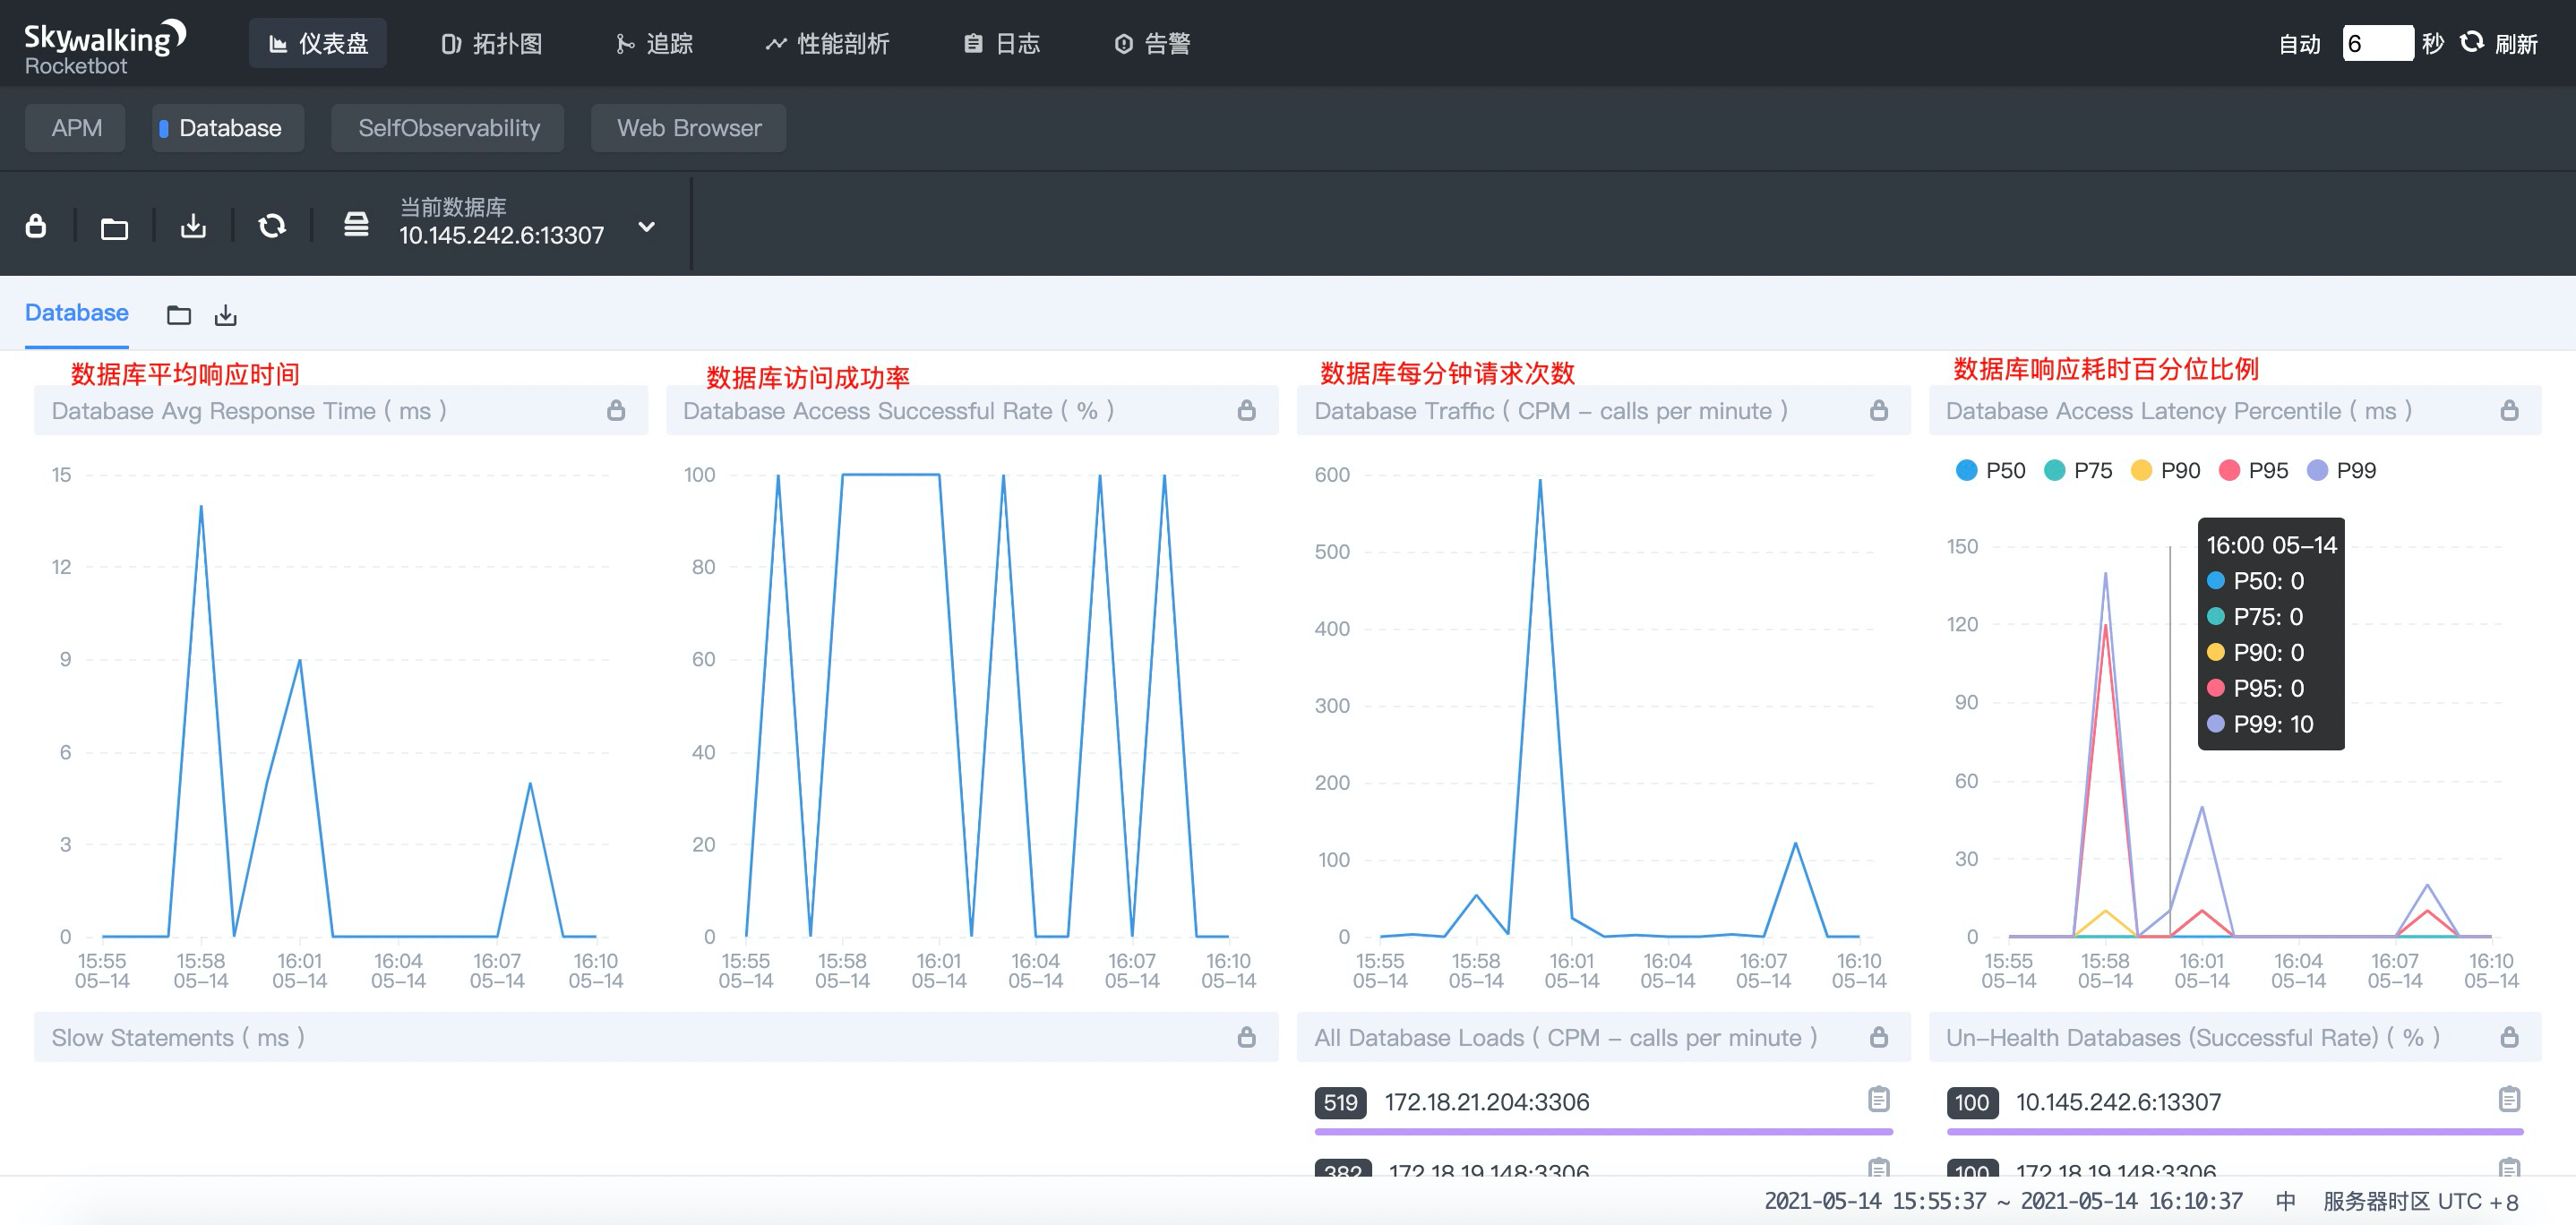Open the dashboard templates folder icon
2576x1225 pixels.
click(115, 225)
